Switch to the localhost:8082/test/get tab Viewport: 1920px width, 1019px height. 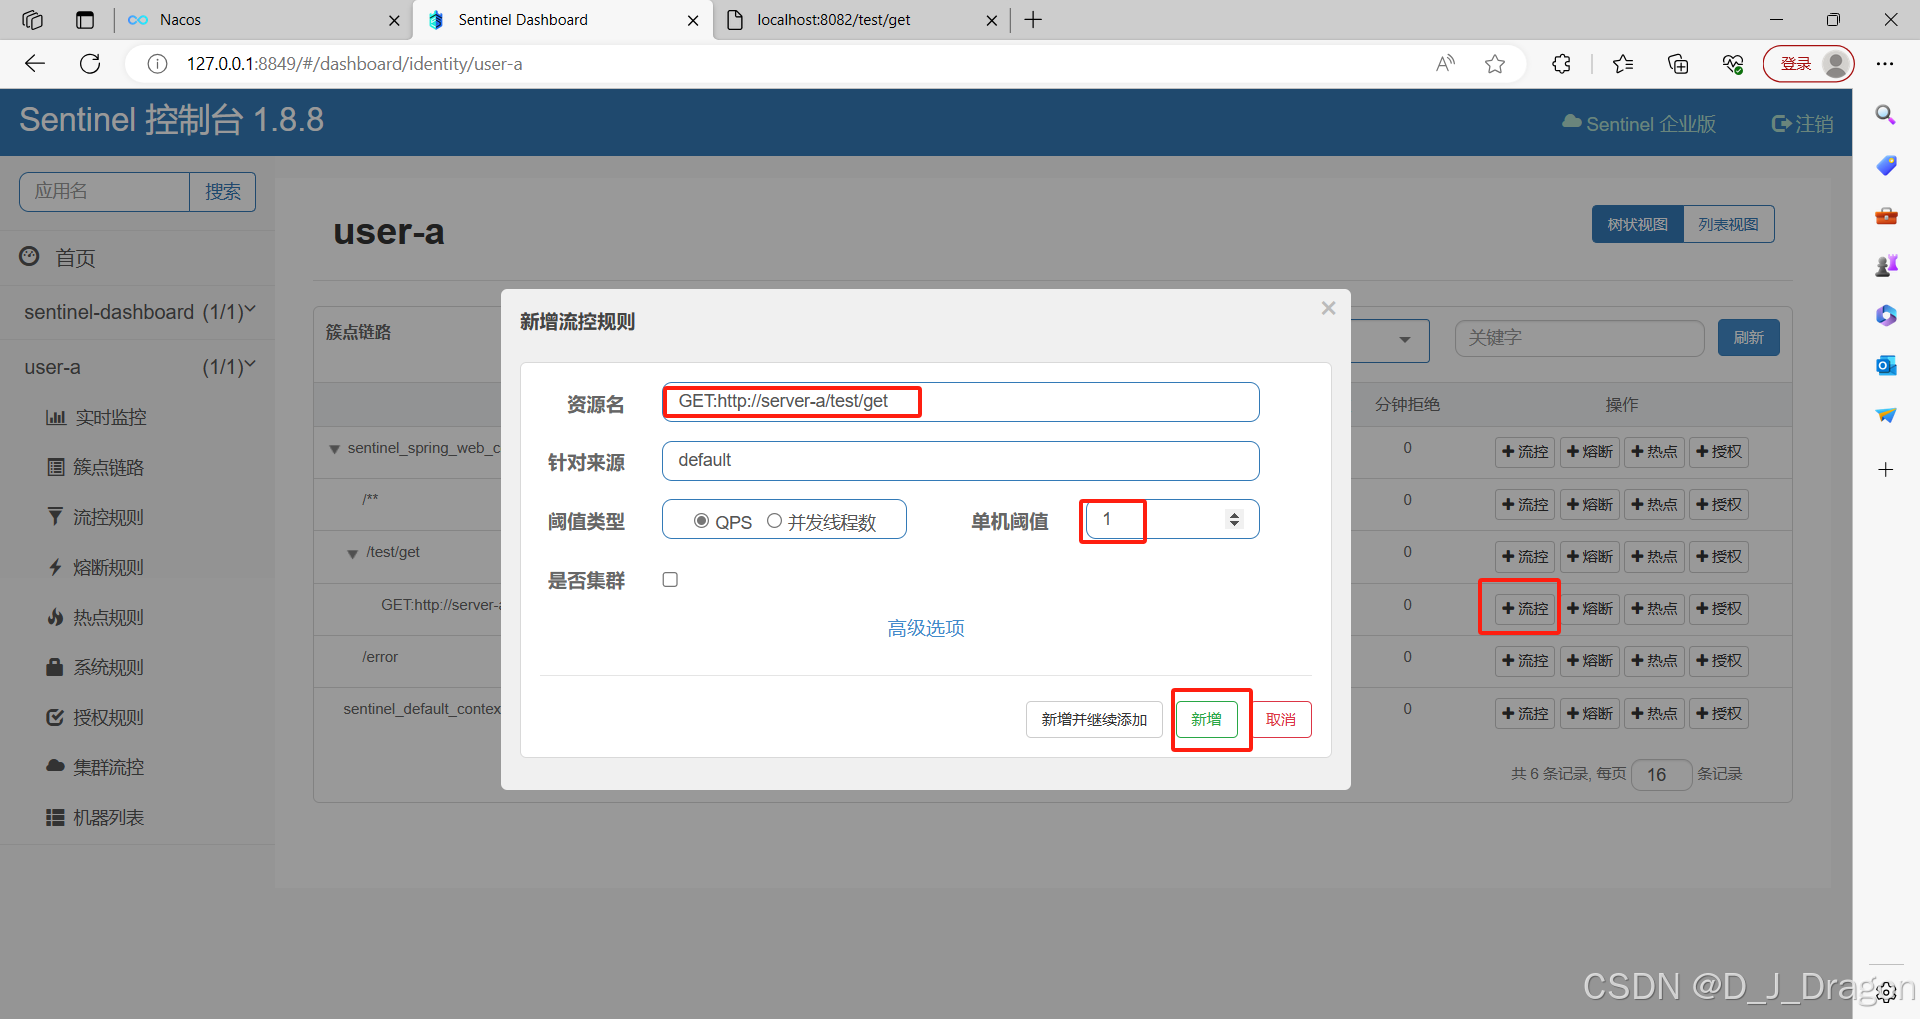coord(860,20)
